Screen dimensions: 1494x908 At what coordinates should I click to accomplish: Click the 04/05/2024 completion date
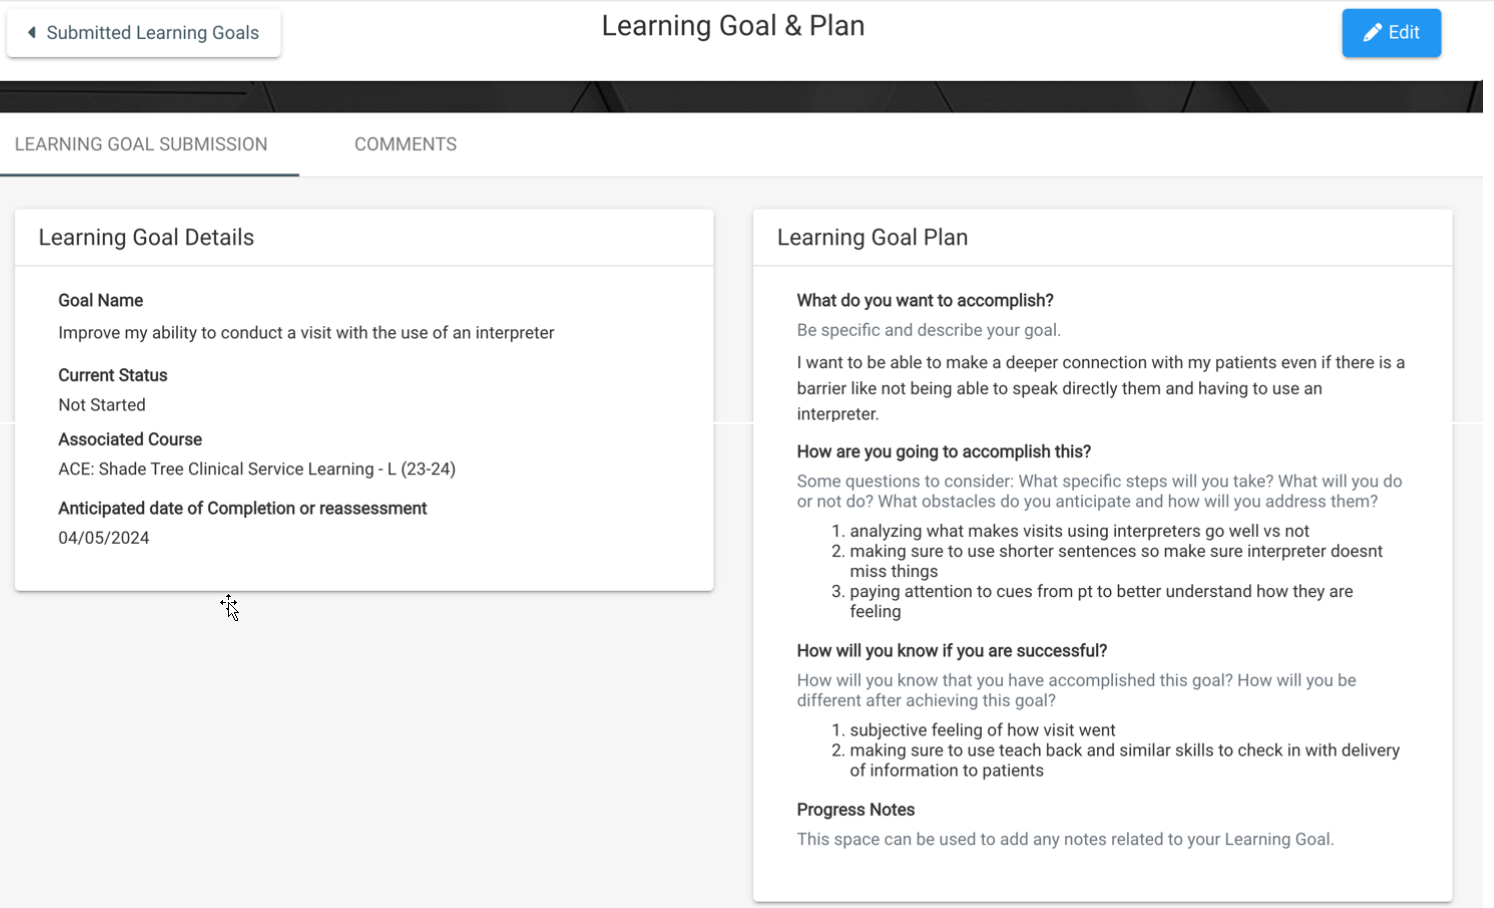[x=104, y=538]
